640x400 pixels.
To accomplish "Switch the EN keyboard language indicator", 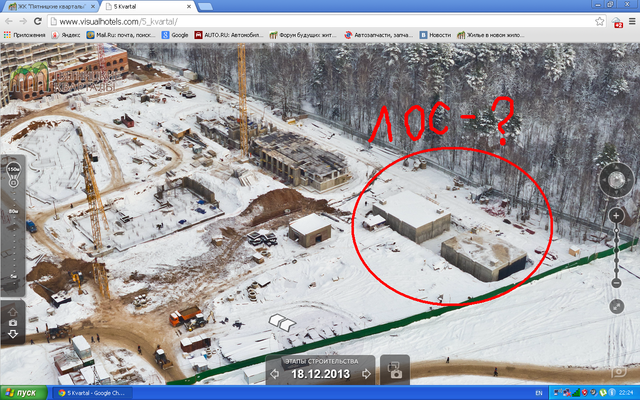I will coord(539,393).
